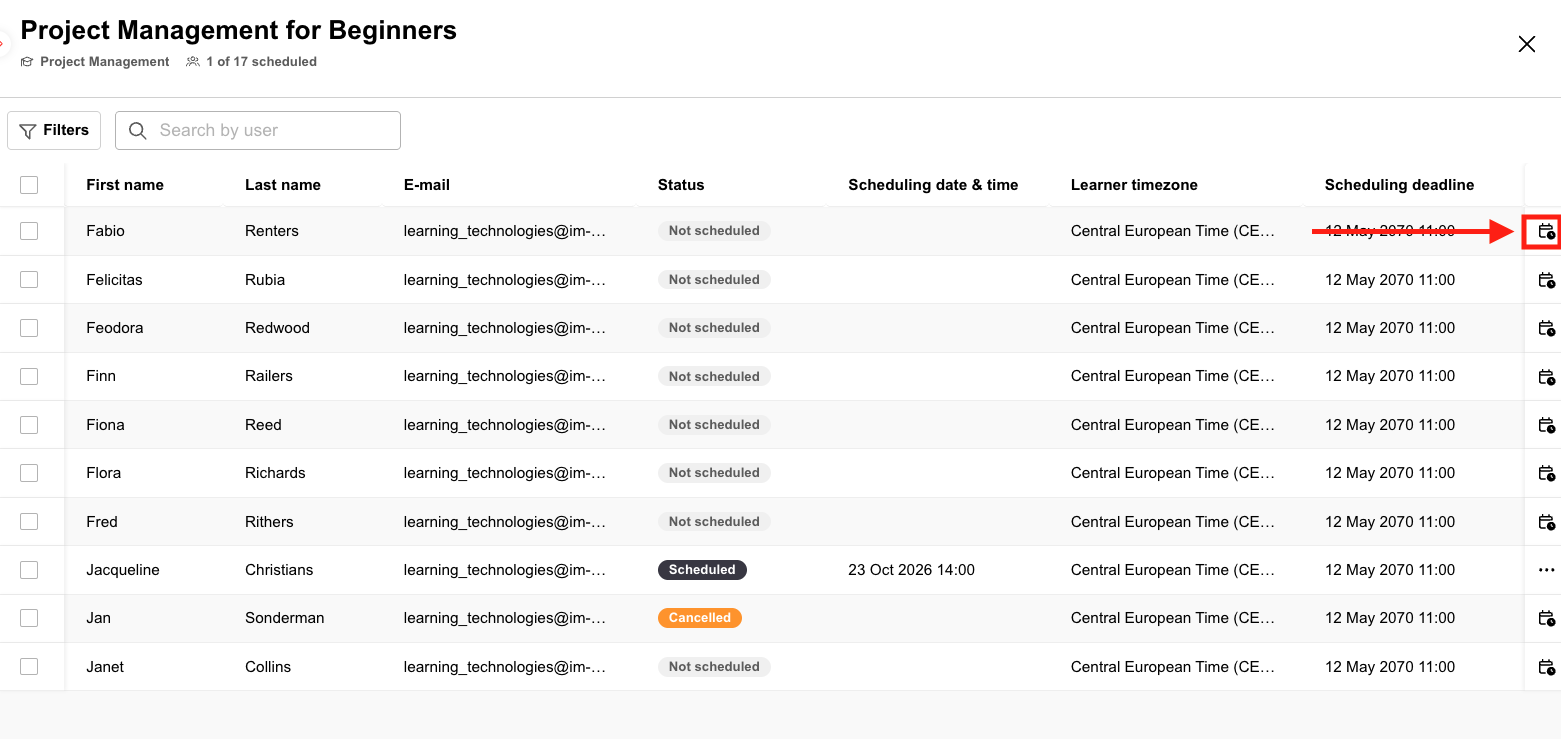Open schedule action for Fabio Renters

(1546, 232)
